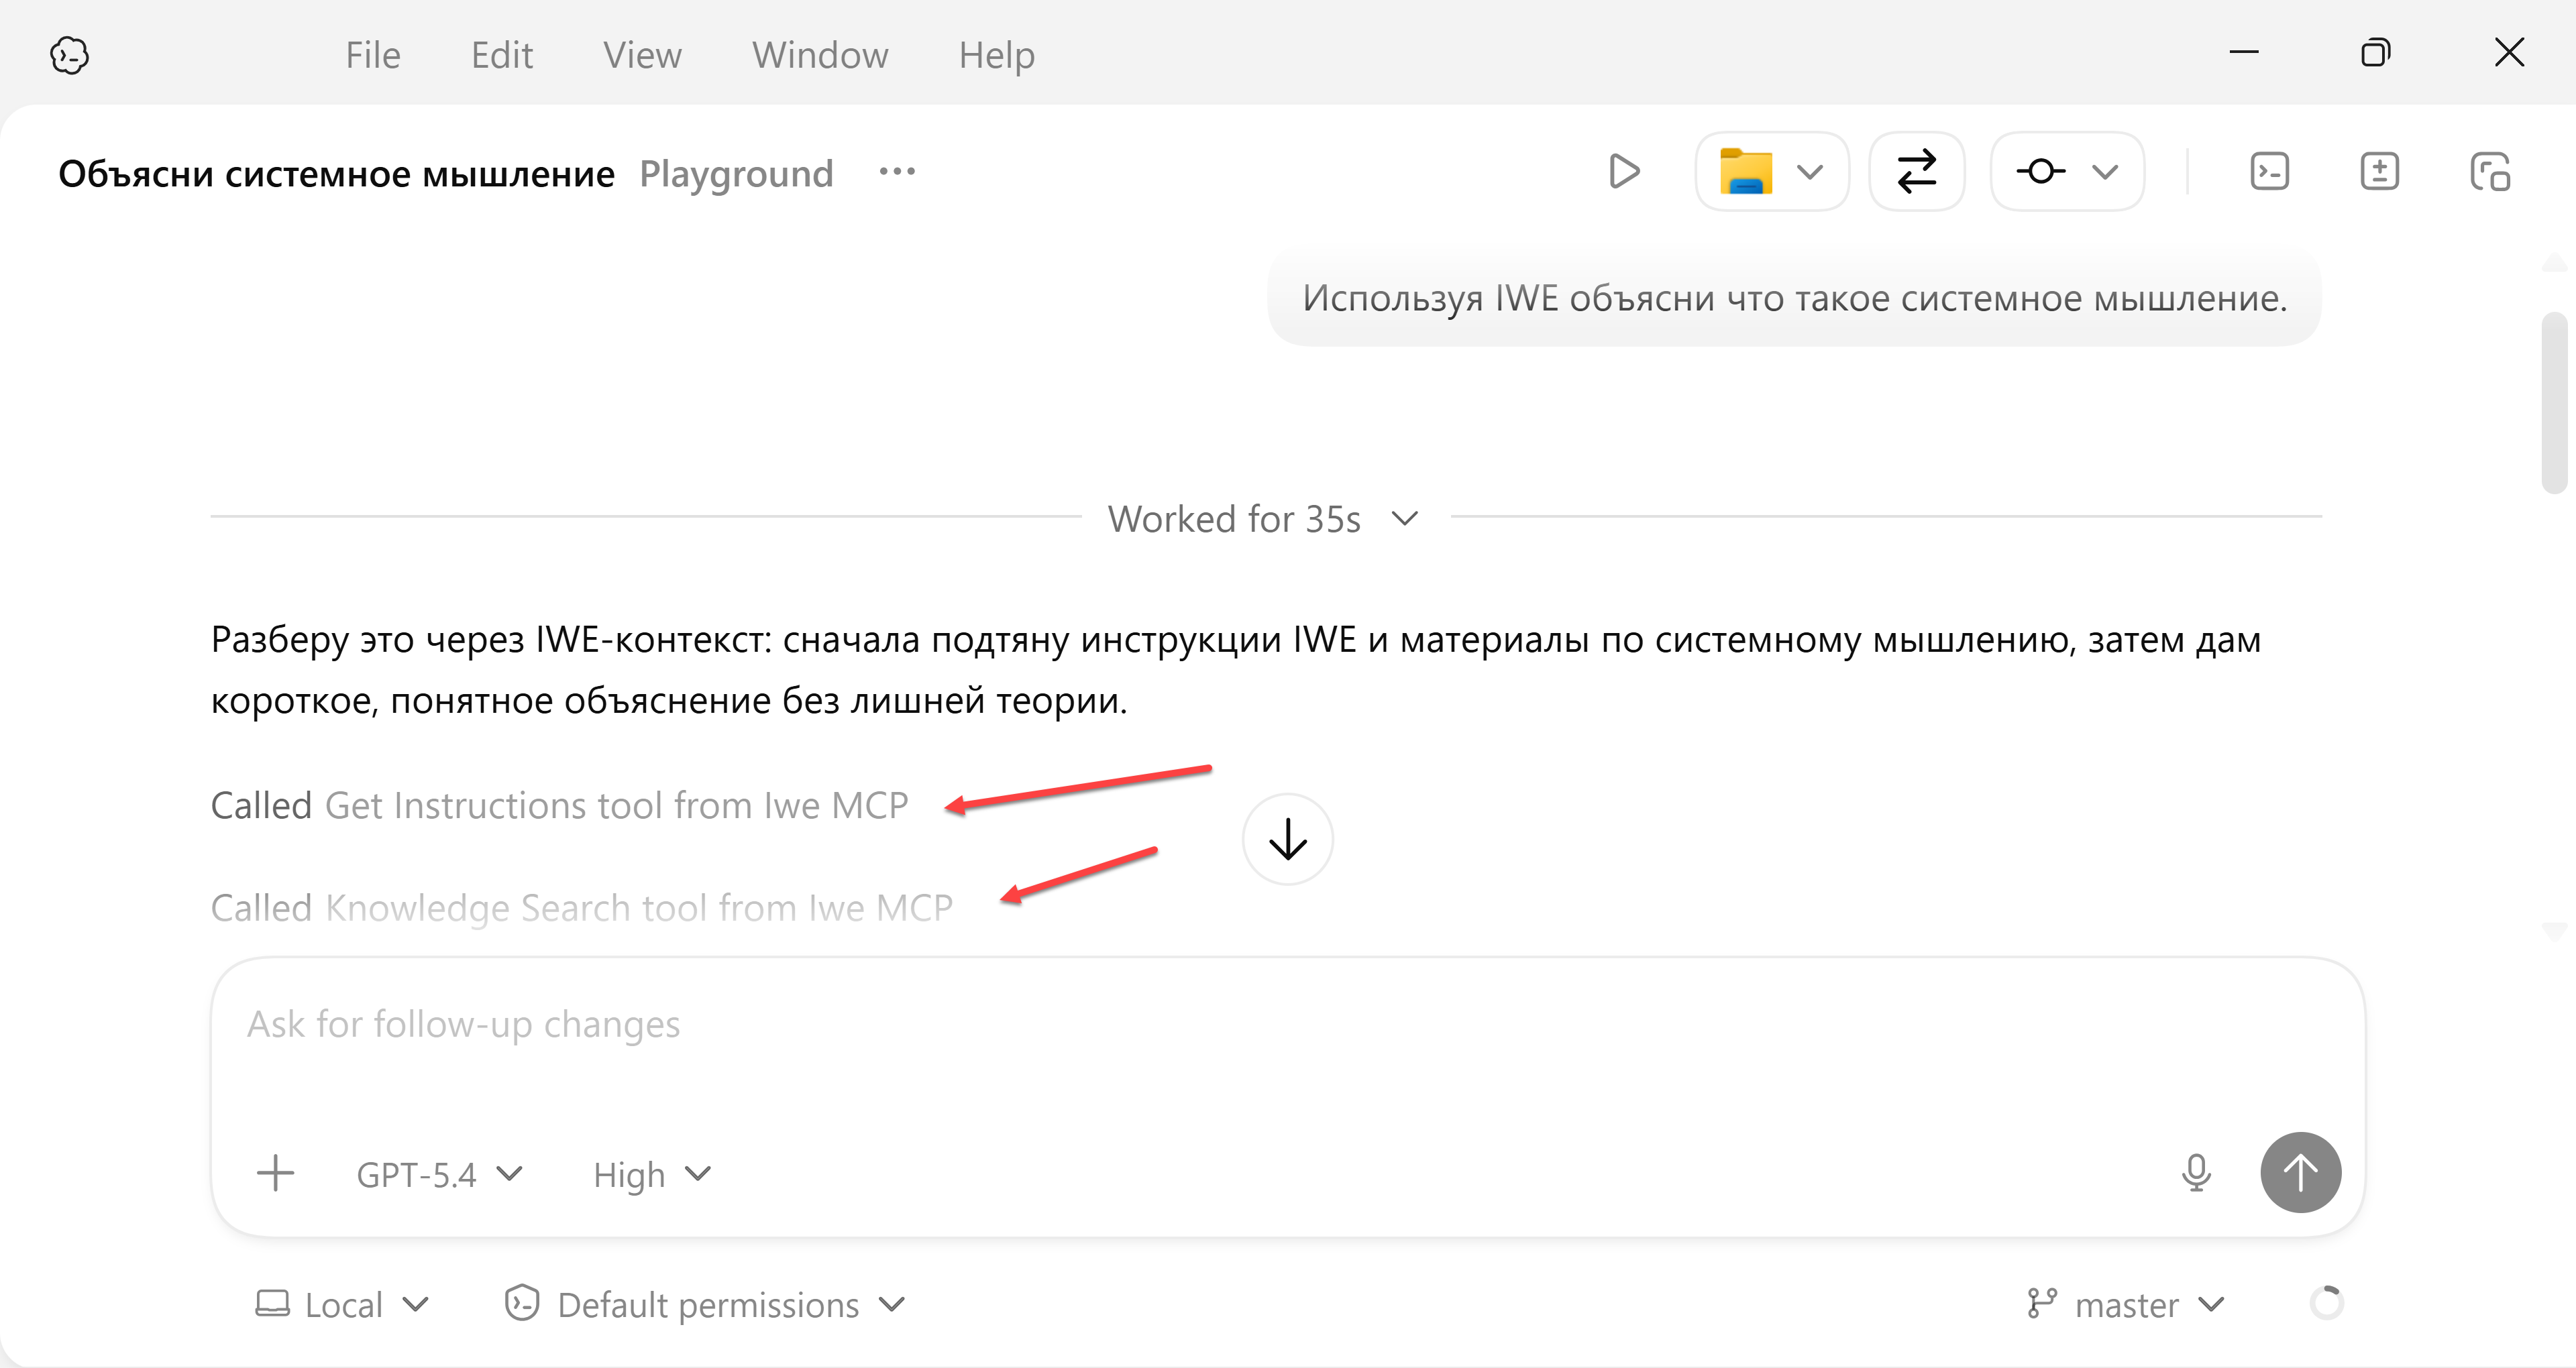The height and width of the screenshot is (1368, 2576).
Task: Open the three-dots thread options menu
Action: coord(897,172)
